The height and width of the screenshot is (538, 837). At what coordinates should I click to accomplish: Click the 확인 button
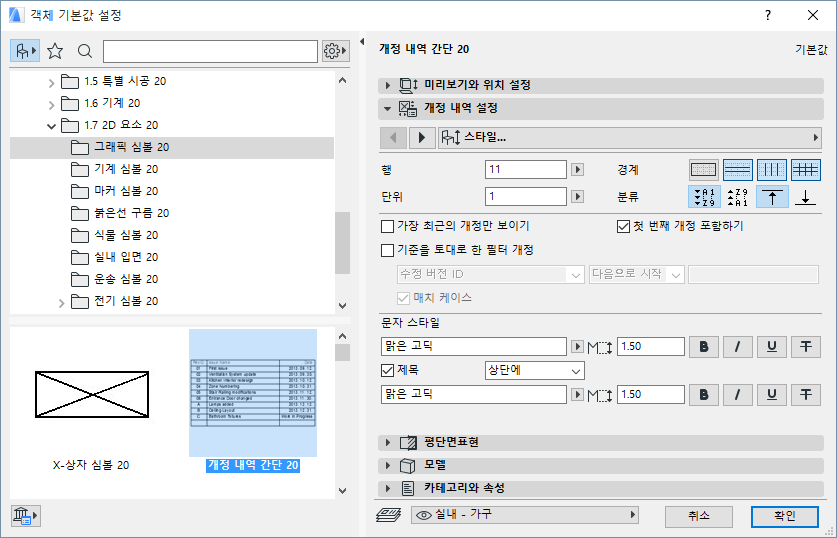[785, 516]
